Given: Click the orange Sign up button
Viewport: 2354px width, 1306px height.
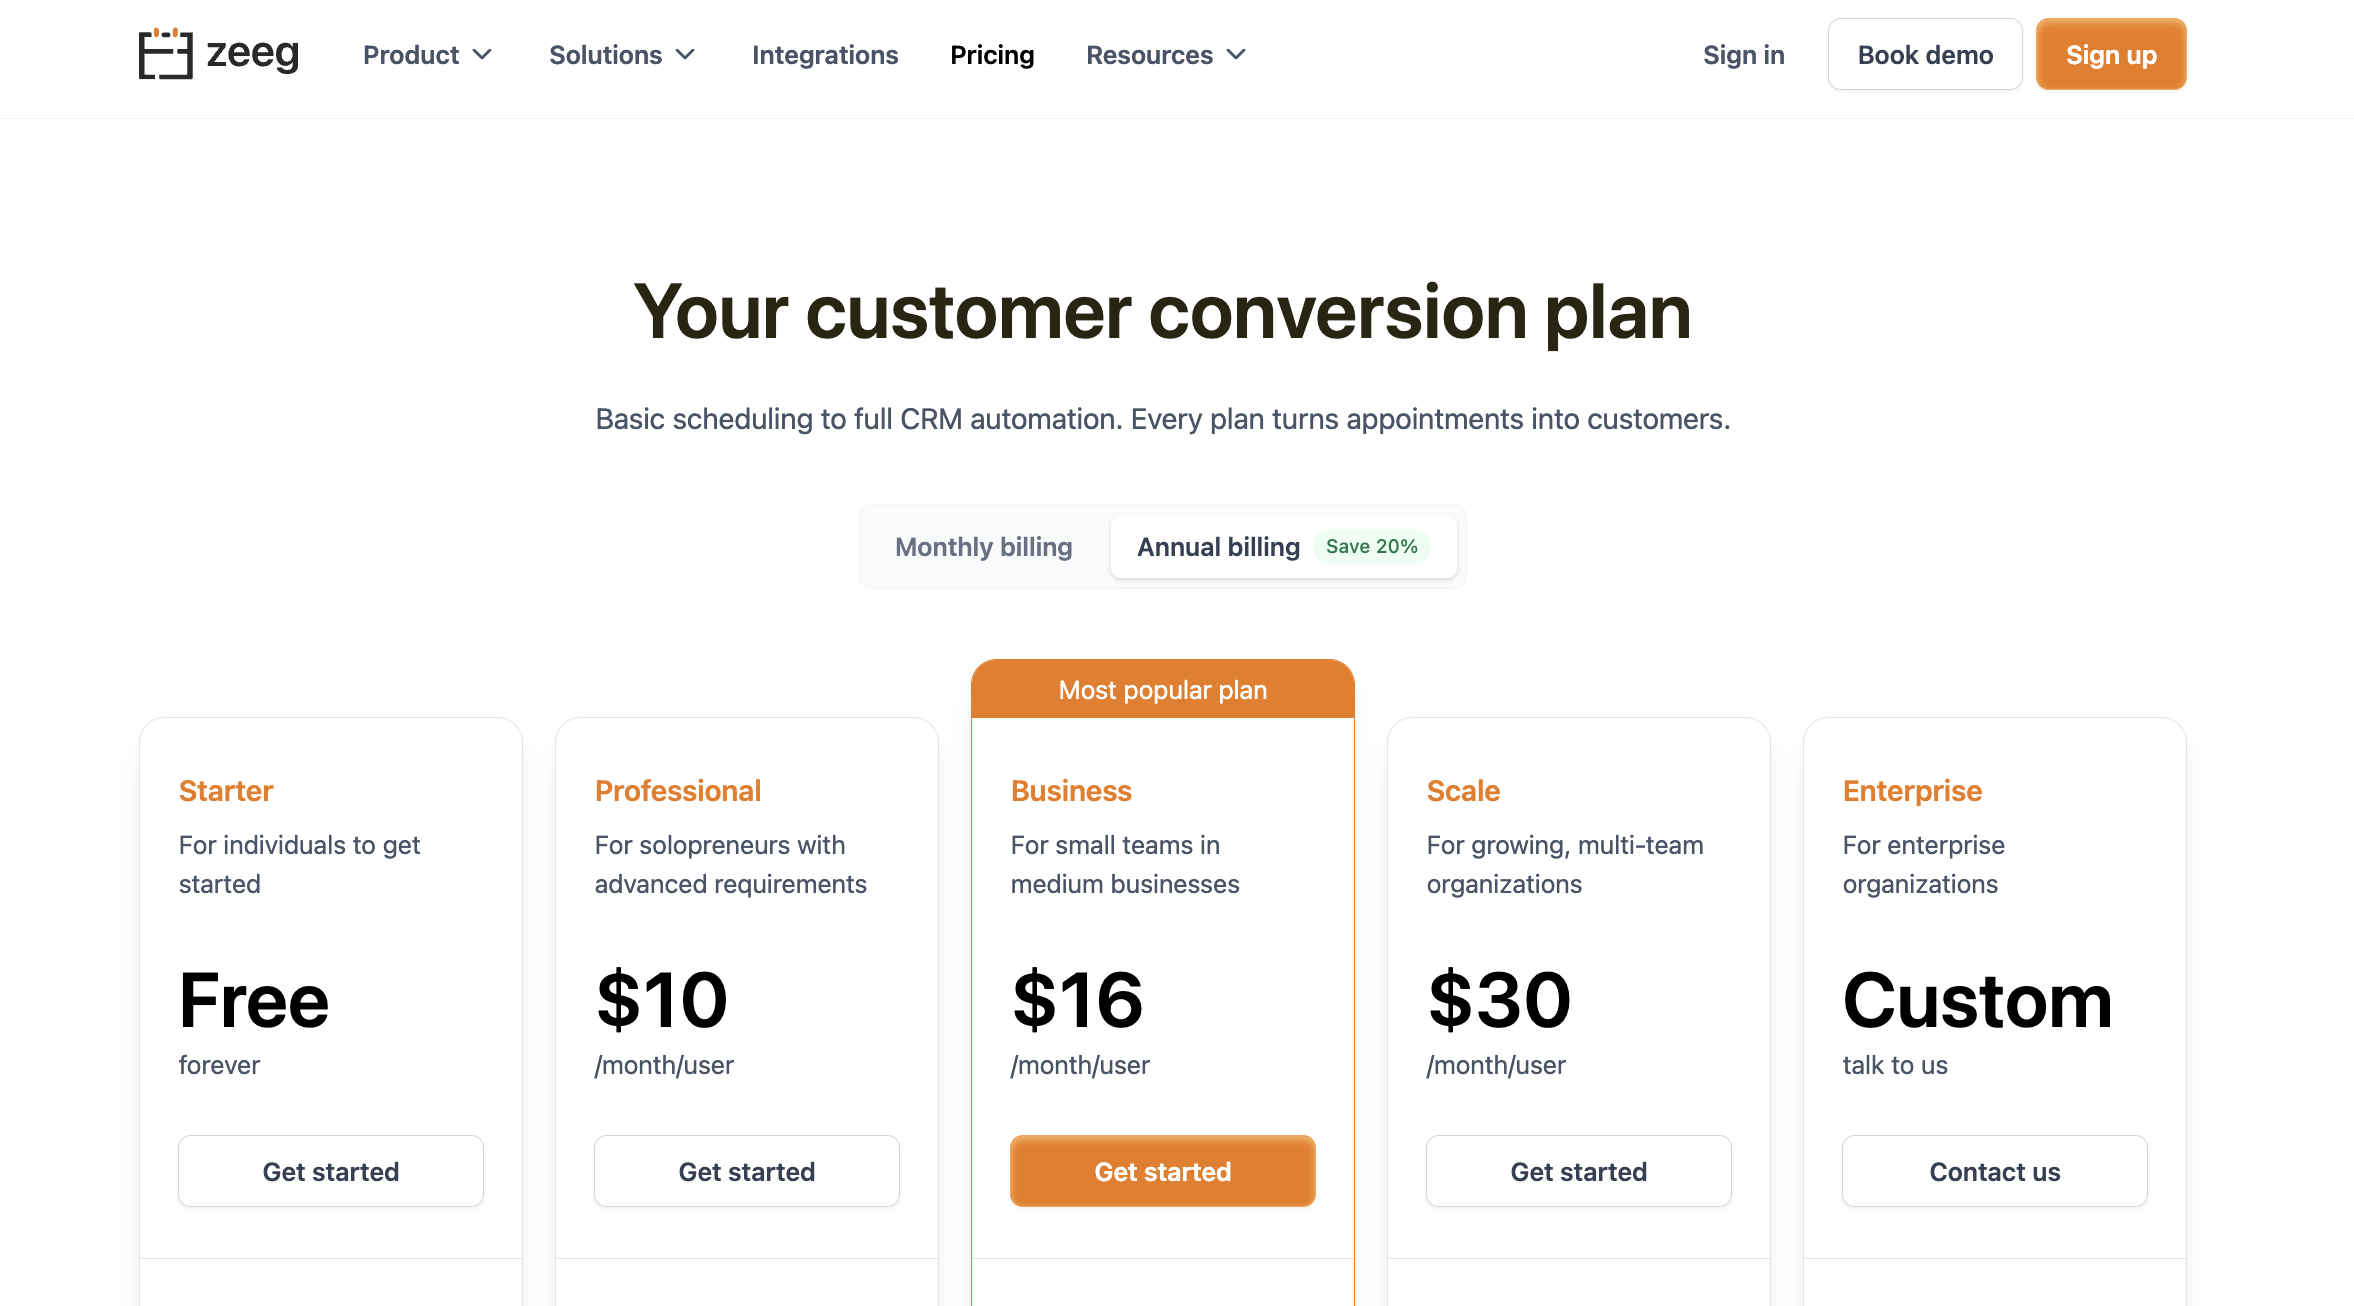Looking at the screenshot, I should pyautogui.click(x=2110, y=54).
